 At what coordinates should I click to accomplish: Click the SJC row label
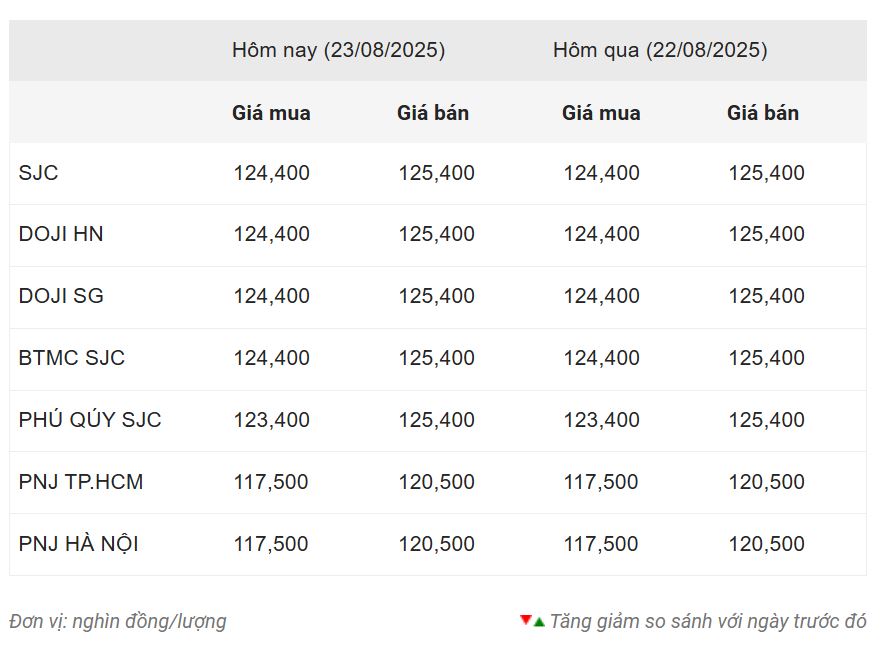tap(38, 172)
